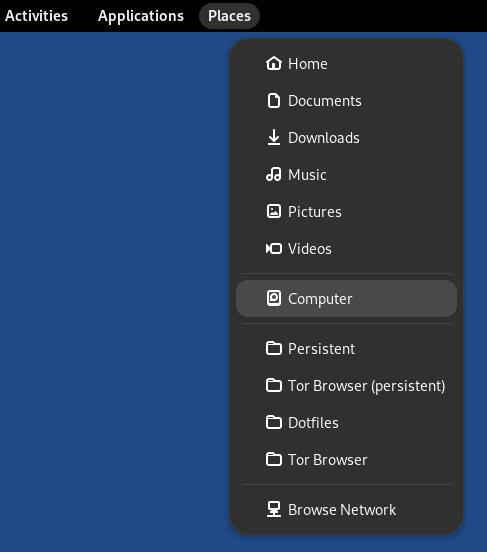Click the Persistent folder icon
Screen dimensions: 487x552
[274, 349]
